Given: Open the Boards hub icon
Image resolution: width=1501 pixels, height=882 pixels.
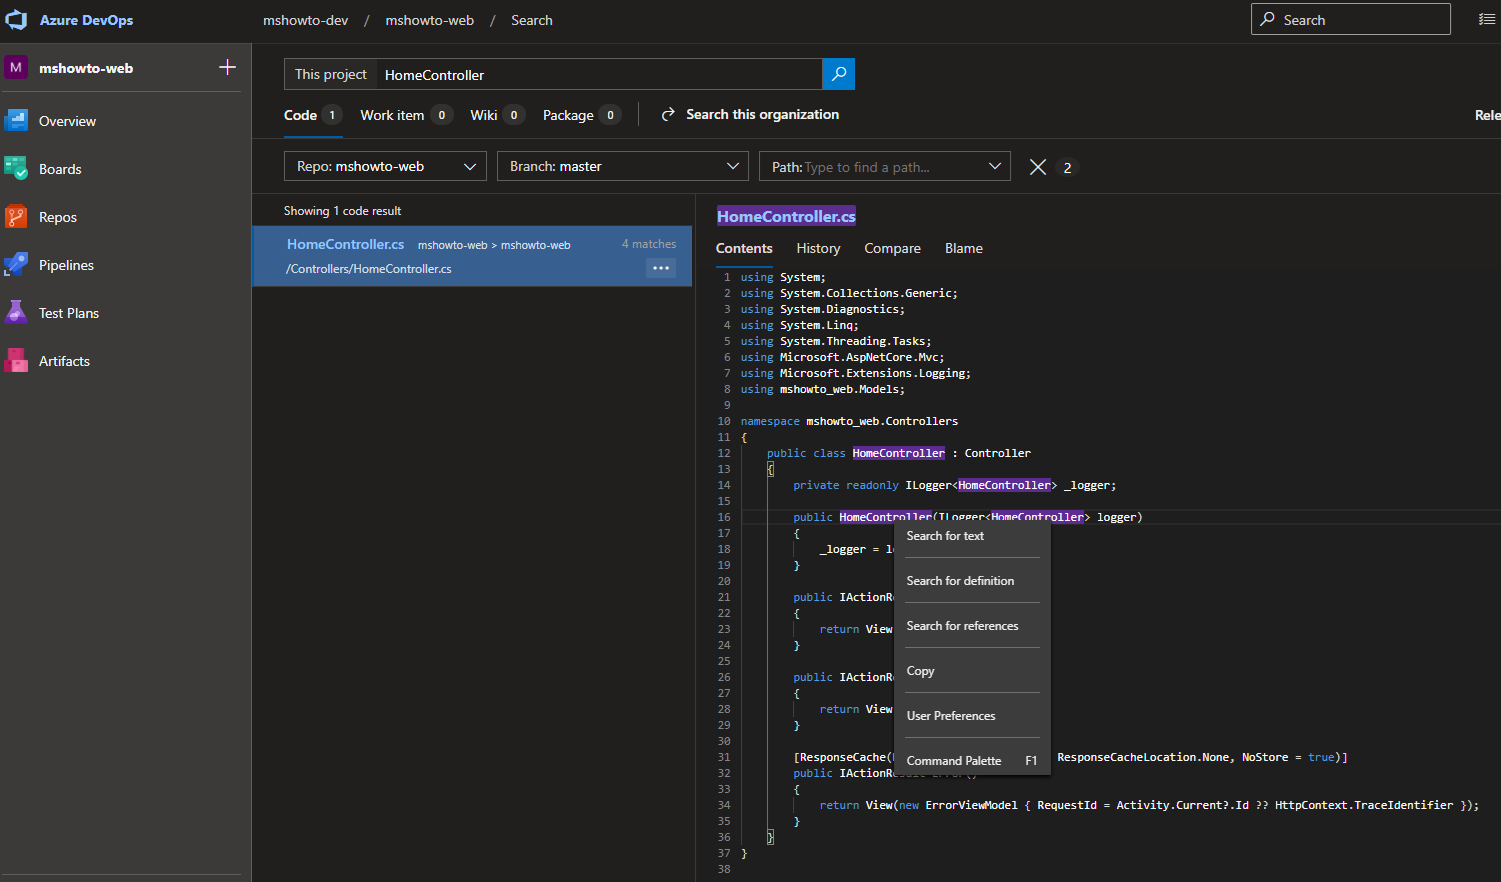Looking at the screenshot, I should coord(16,169).
